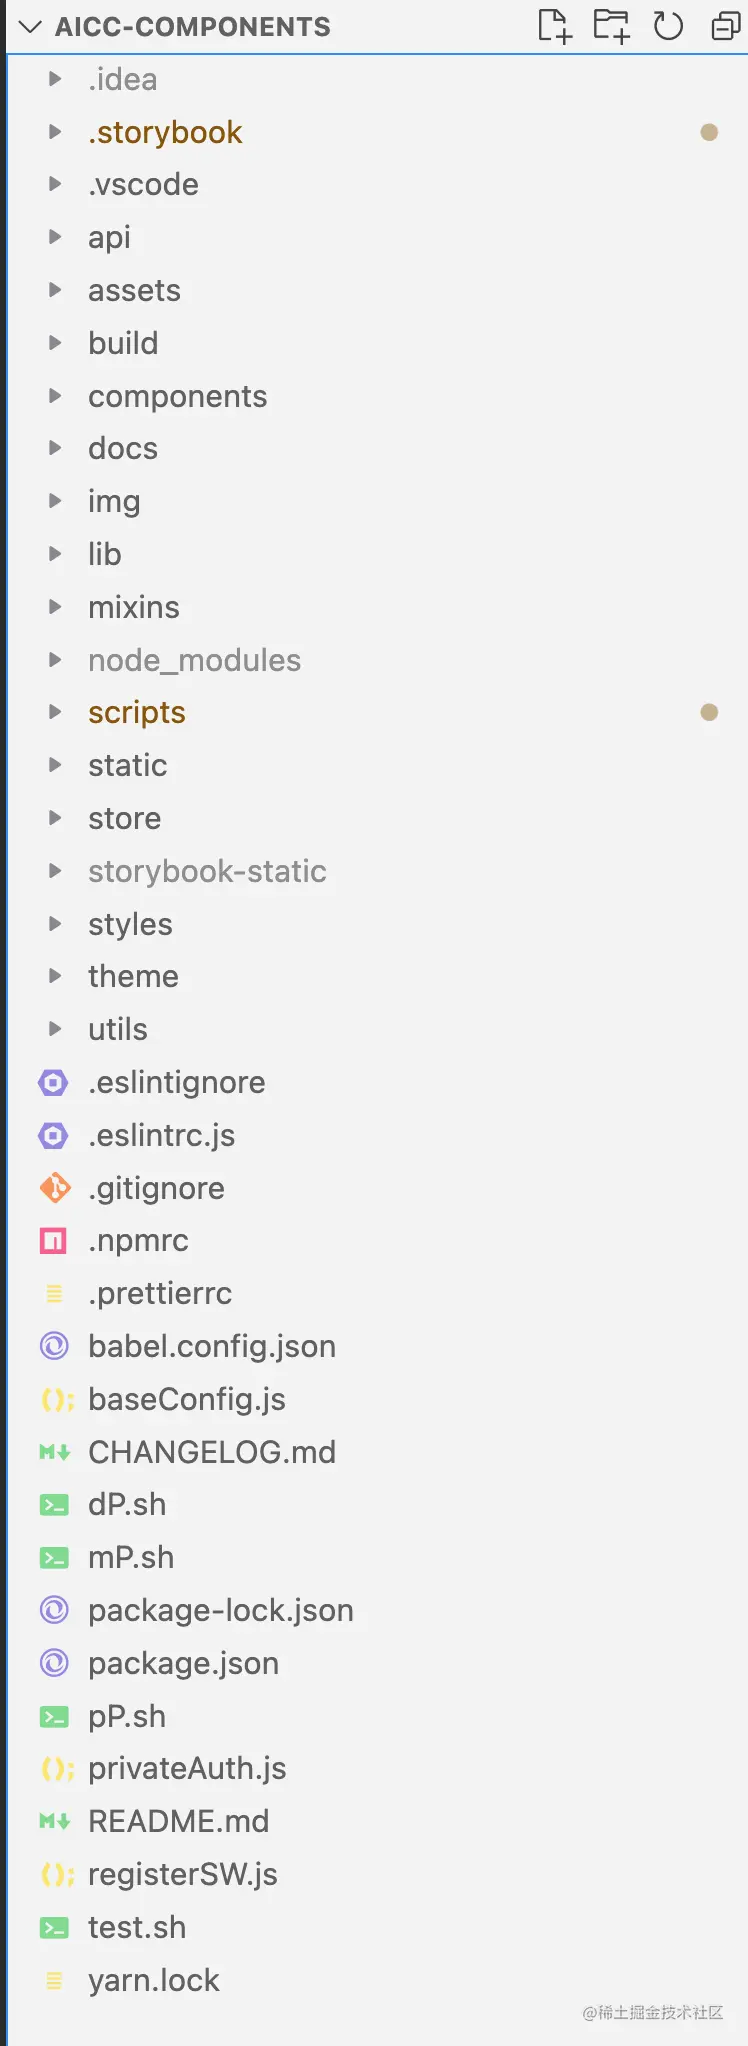Click the New Folder icon
The image size is (748, 2046).
pos(611,26)
